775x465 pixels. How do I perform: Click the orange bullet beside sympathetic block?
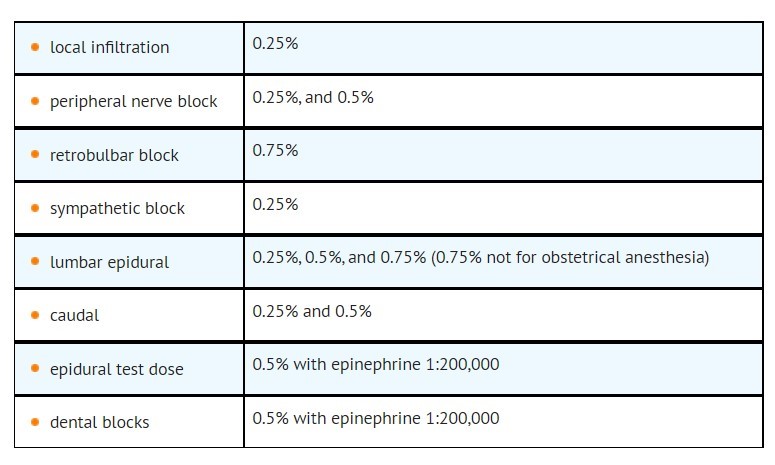coord(36,208)
